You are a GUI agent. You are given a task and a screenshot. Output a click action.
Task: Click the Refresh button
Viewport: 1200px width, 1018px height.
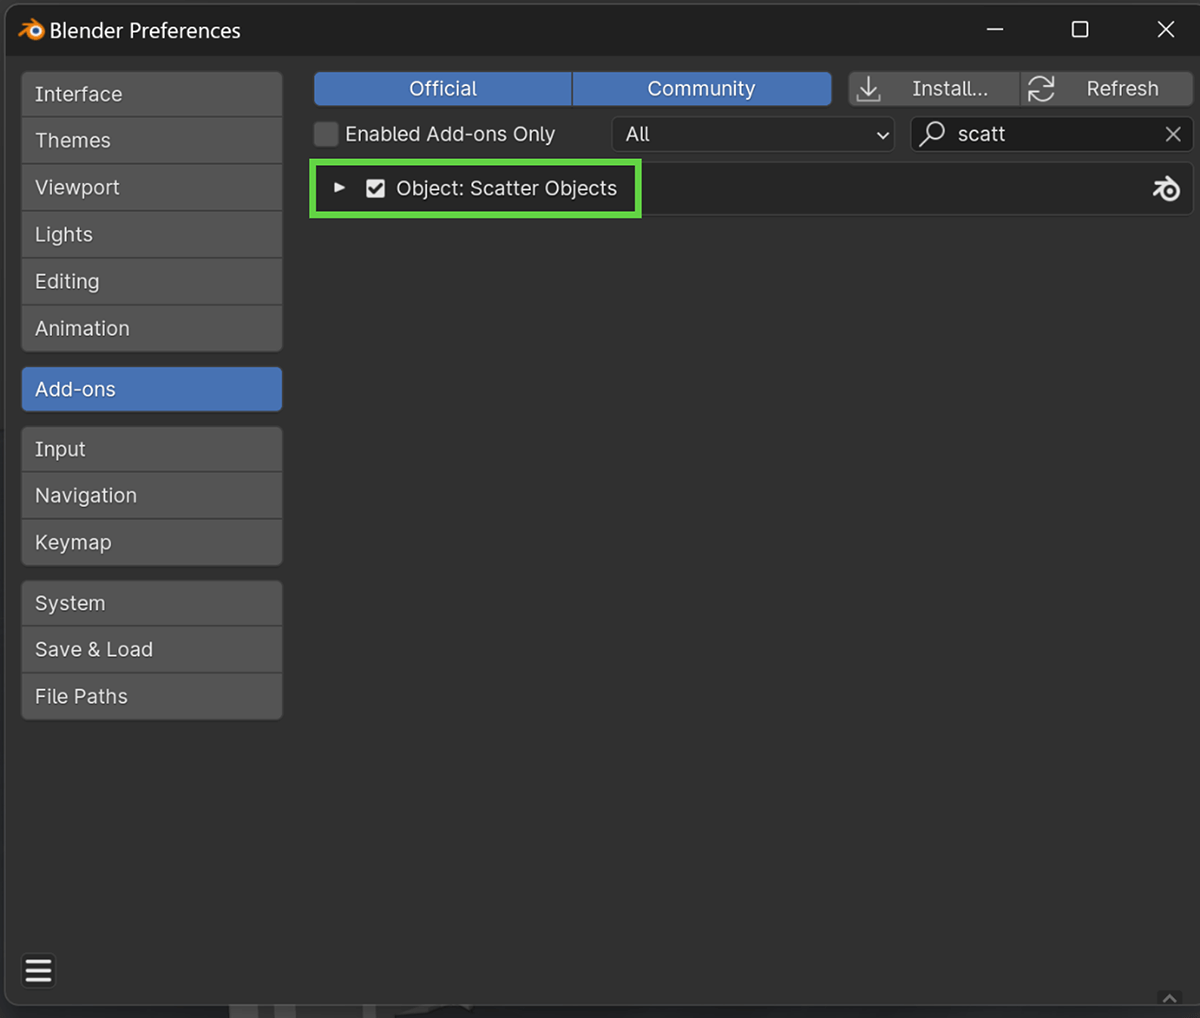[1106, 89]
